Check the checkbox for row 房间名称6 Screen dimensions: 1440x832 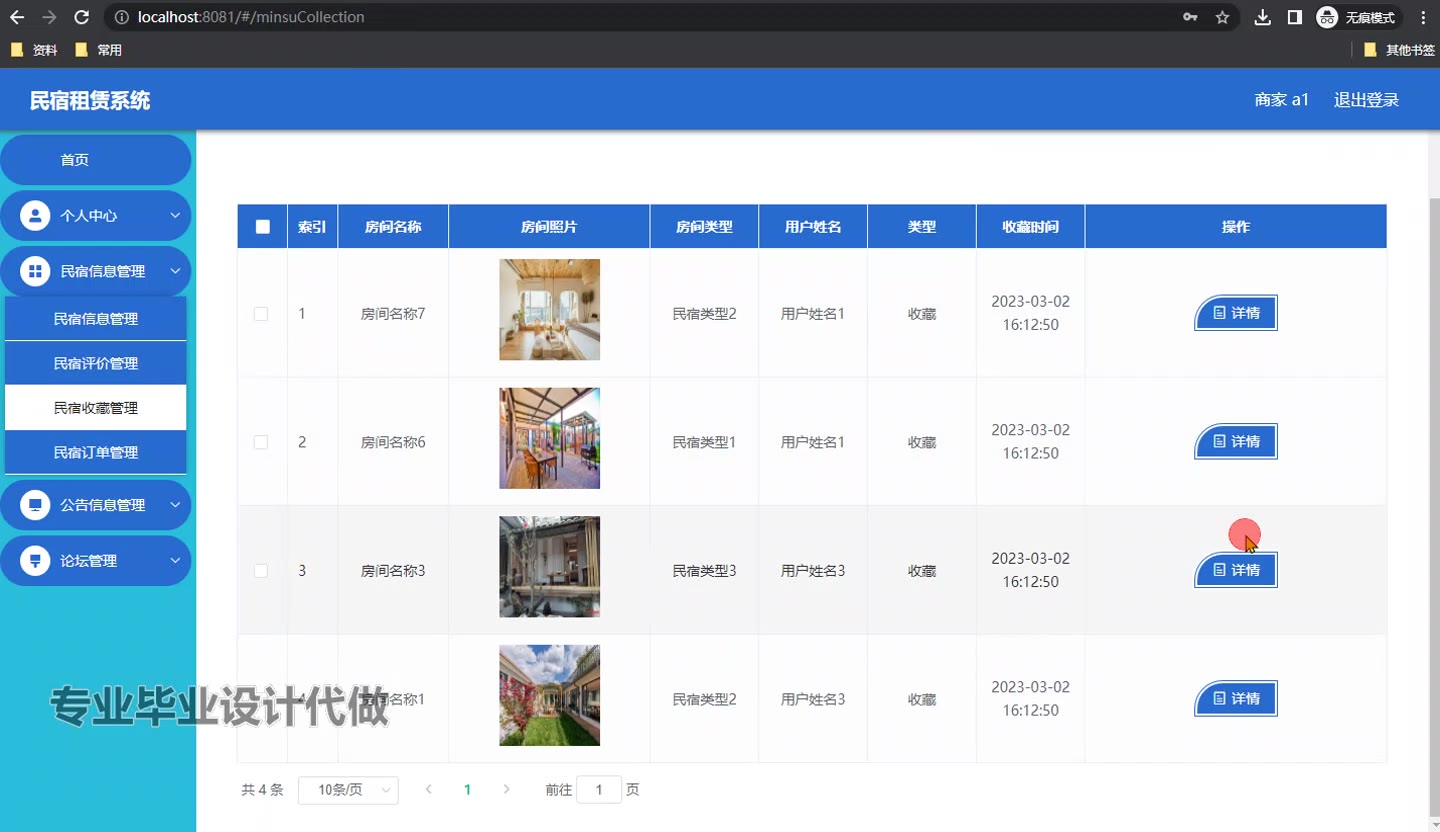click(x=261, y=442)
